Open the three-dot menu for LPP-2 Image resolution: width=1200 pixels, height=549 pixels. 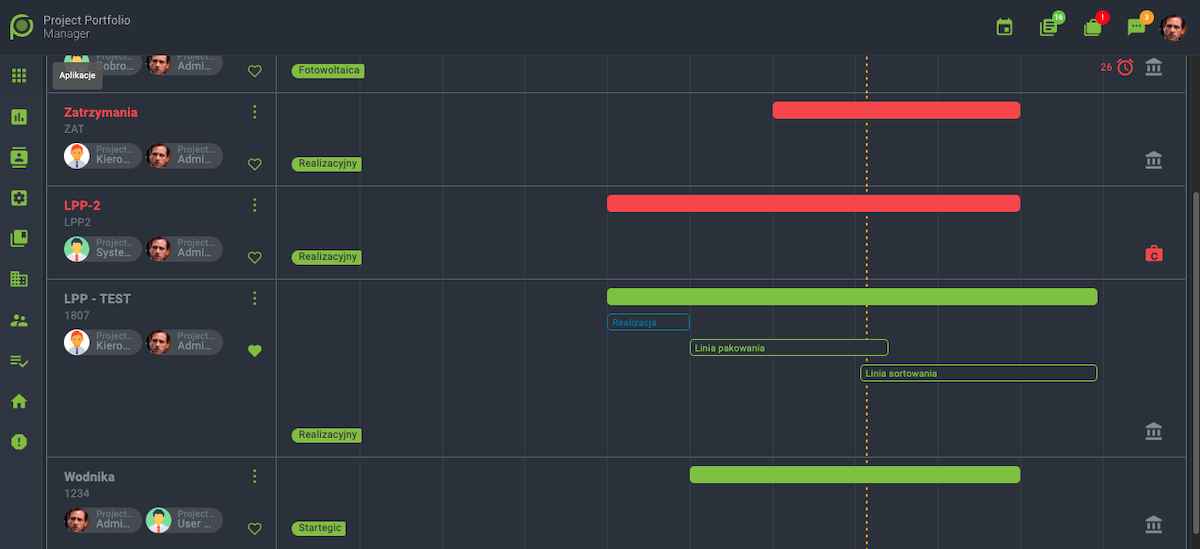coord(254,205)
